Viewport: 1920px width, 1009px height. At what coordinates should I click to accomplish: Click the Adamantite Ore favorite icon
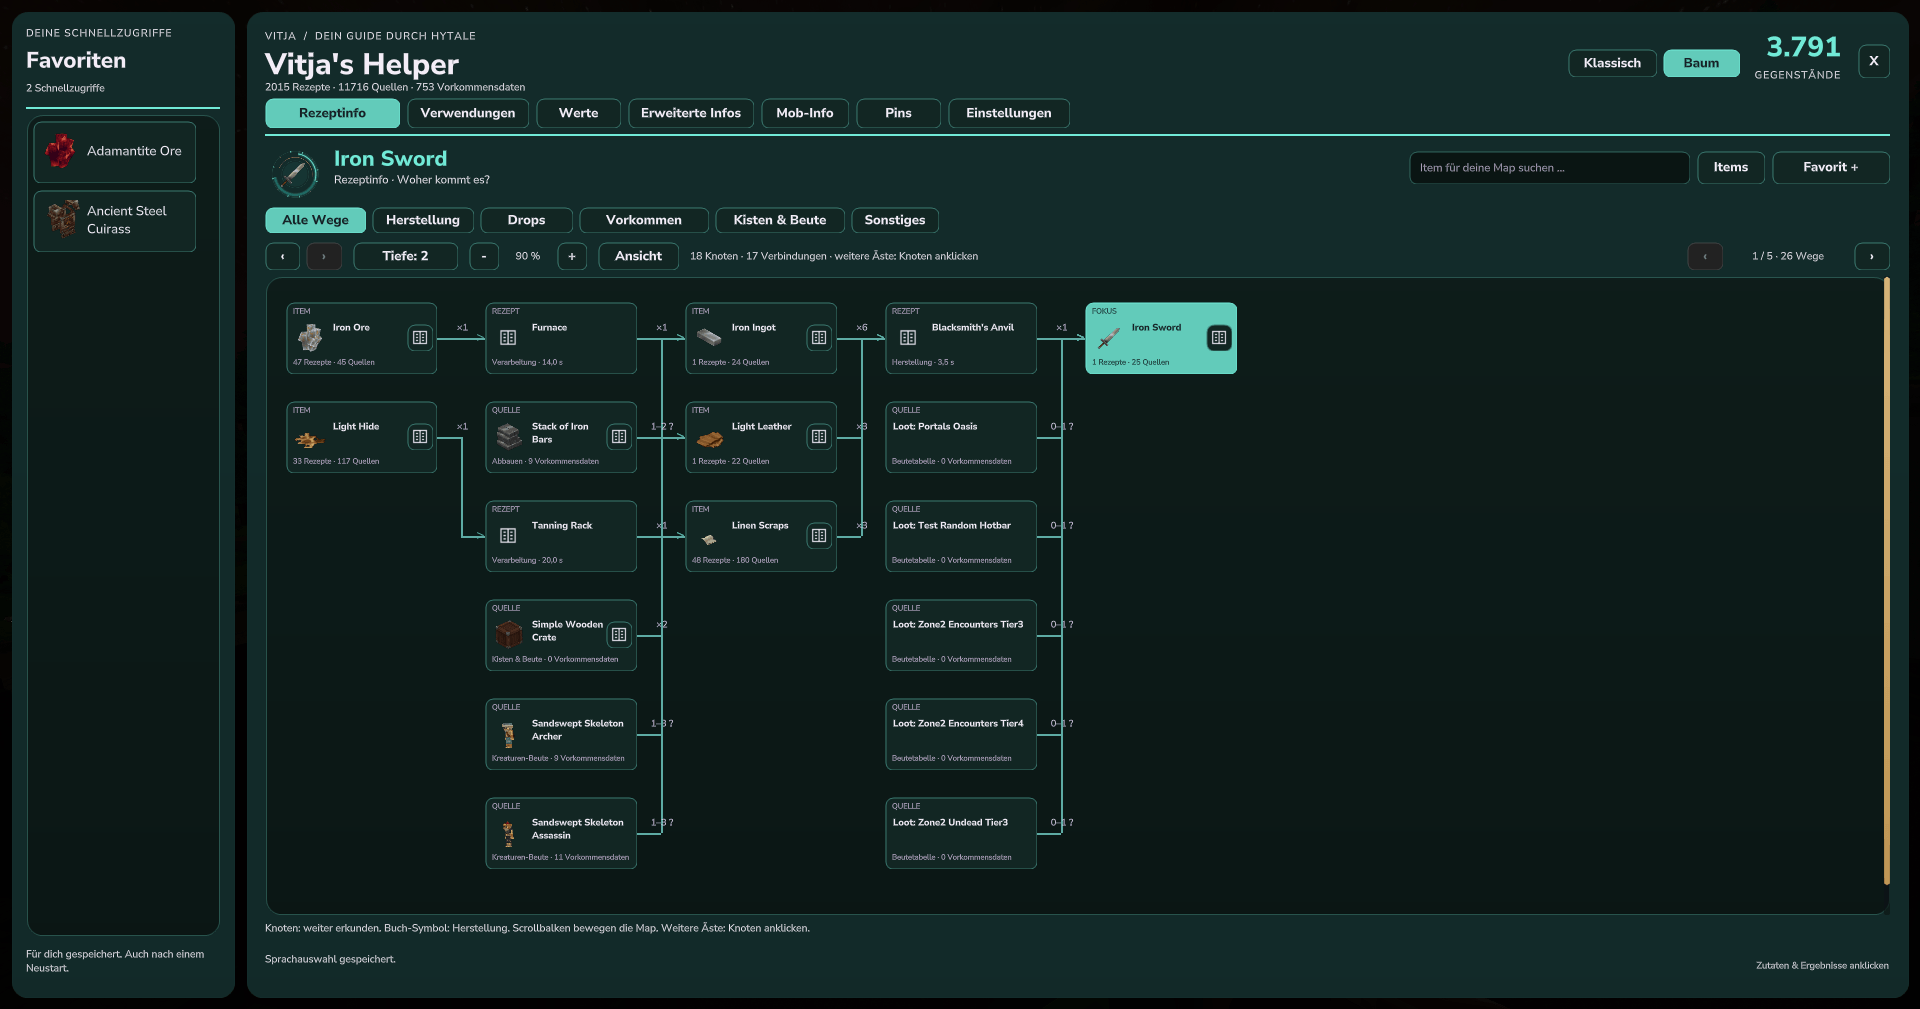coord(60,151)
